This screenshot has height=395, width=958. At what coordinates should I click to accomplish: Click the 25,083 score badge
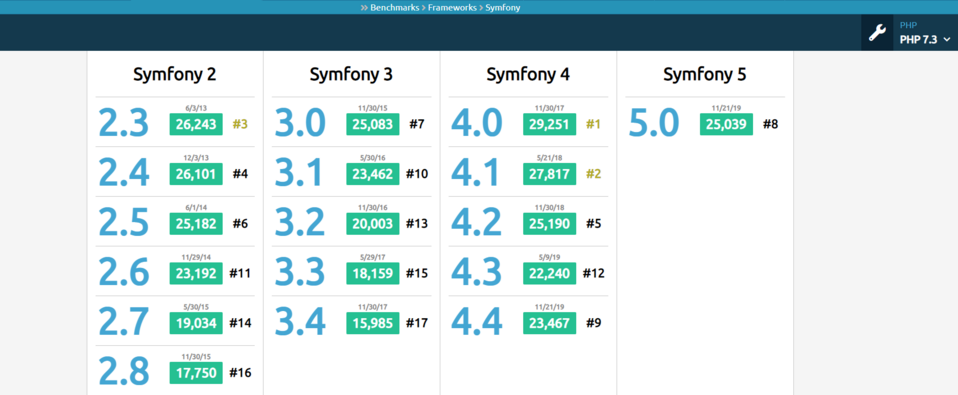tap(373, 125)
